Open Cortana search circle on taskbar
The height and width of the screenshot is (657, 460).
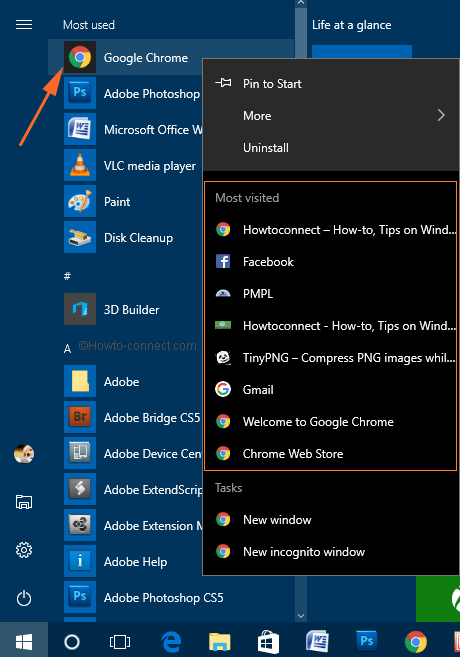pos(72,641)
